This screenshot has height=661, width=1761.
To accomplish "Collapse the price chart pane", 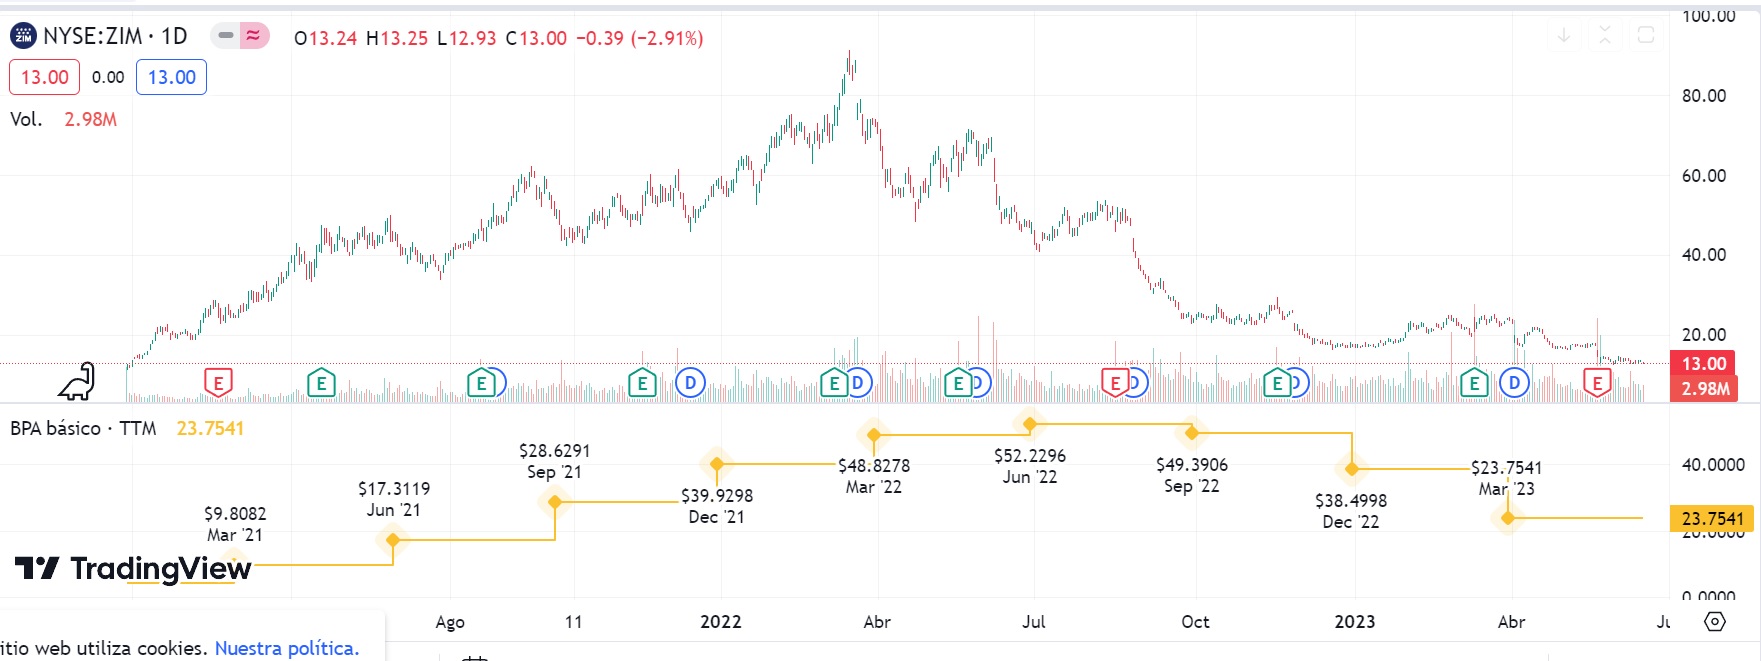I will [x=1605, y=36].
